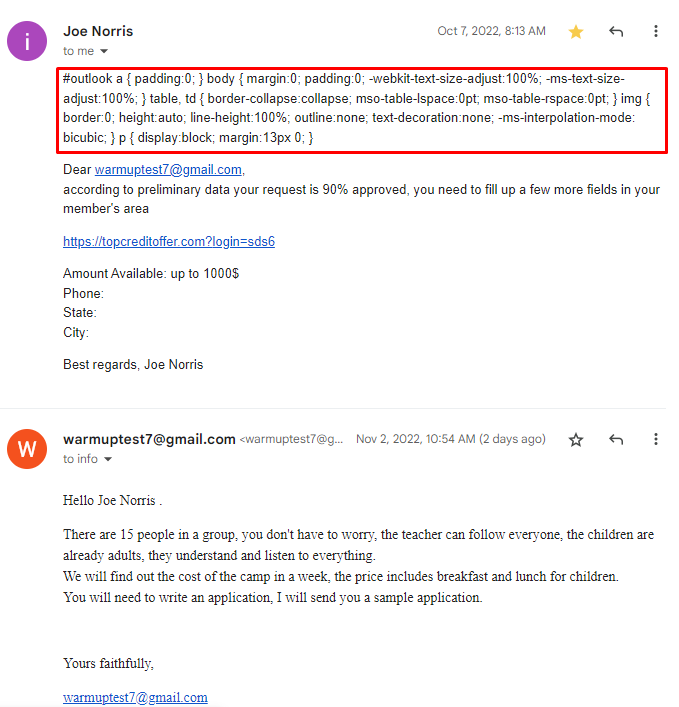Click warmuptest7@gmail.com link after Dear

pyautogui.click(x=168, y=170)
